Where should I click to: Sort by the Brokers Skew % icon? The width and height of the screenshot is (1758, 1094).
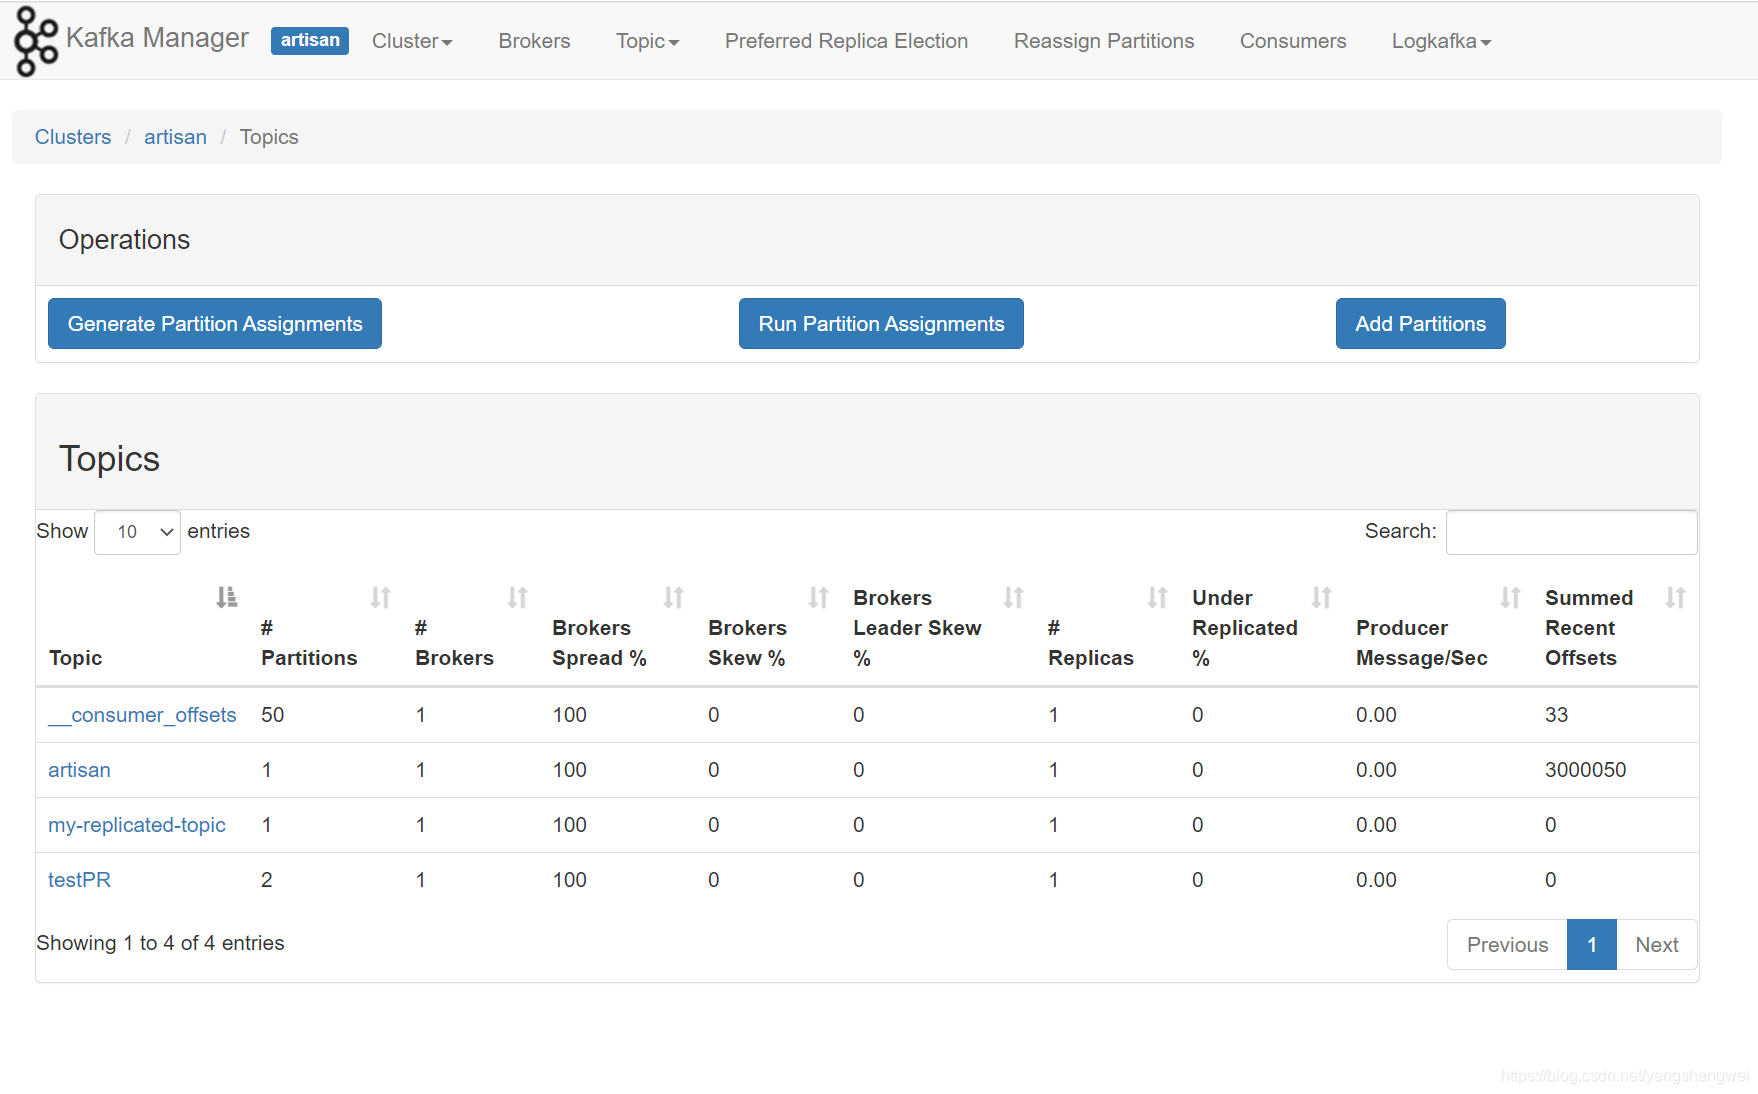[x=818, y=597]
